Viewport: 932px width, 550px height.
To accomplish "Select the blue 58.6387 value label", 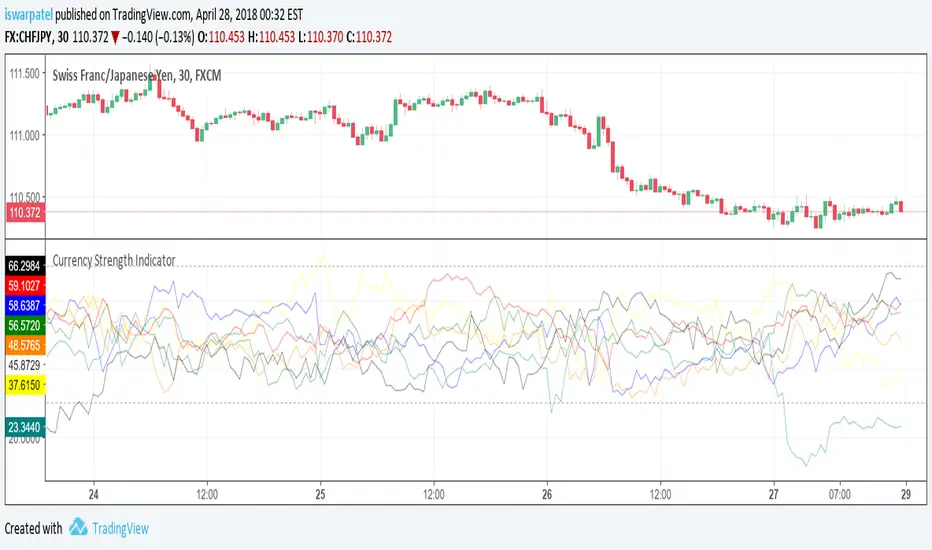I will (x=23, y=304).
